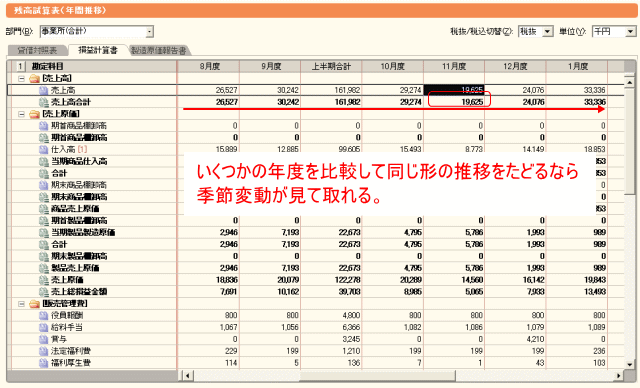Image resolution: width=640 pixels, height=388 pixels.
Task: Click the vertical scrollbar up arrow
Action: coord(629,83)
